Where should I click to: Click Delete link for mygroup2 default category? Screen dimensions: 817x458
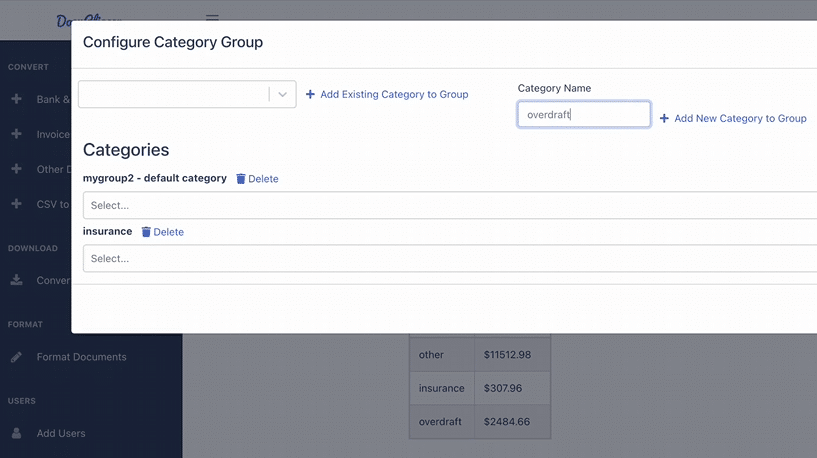coord(263,179)
